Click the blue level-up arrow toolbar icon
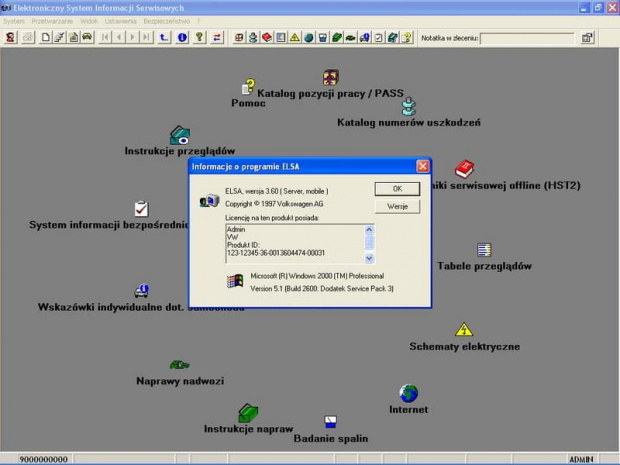This screenshot has height=465, width=620. (163, 38)
